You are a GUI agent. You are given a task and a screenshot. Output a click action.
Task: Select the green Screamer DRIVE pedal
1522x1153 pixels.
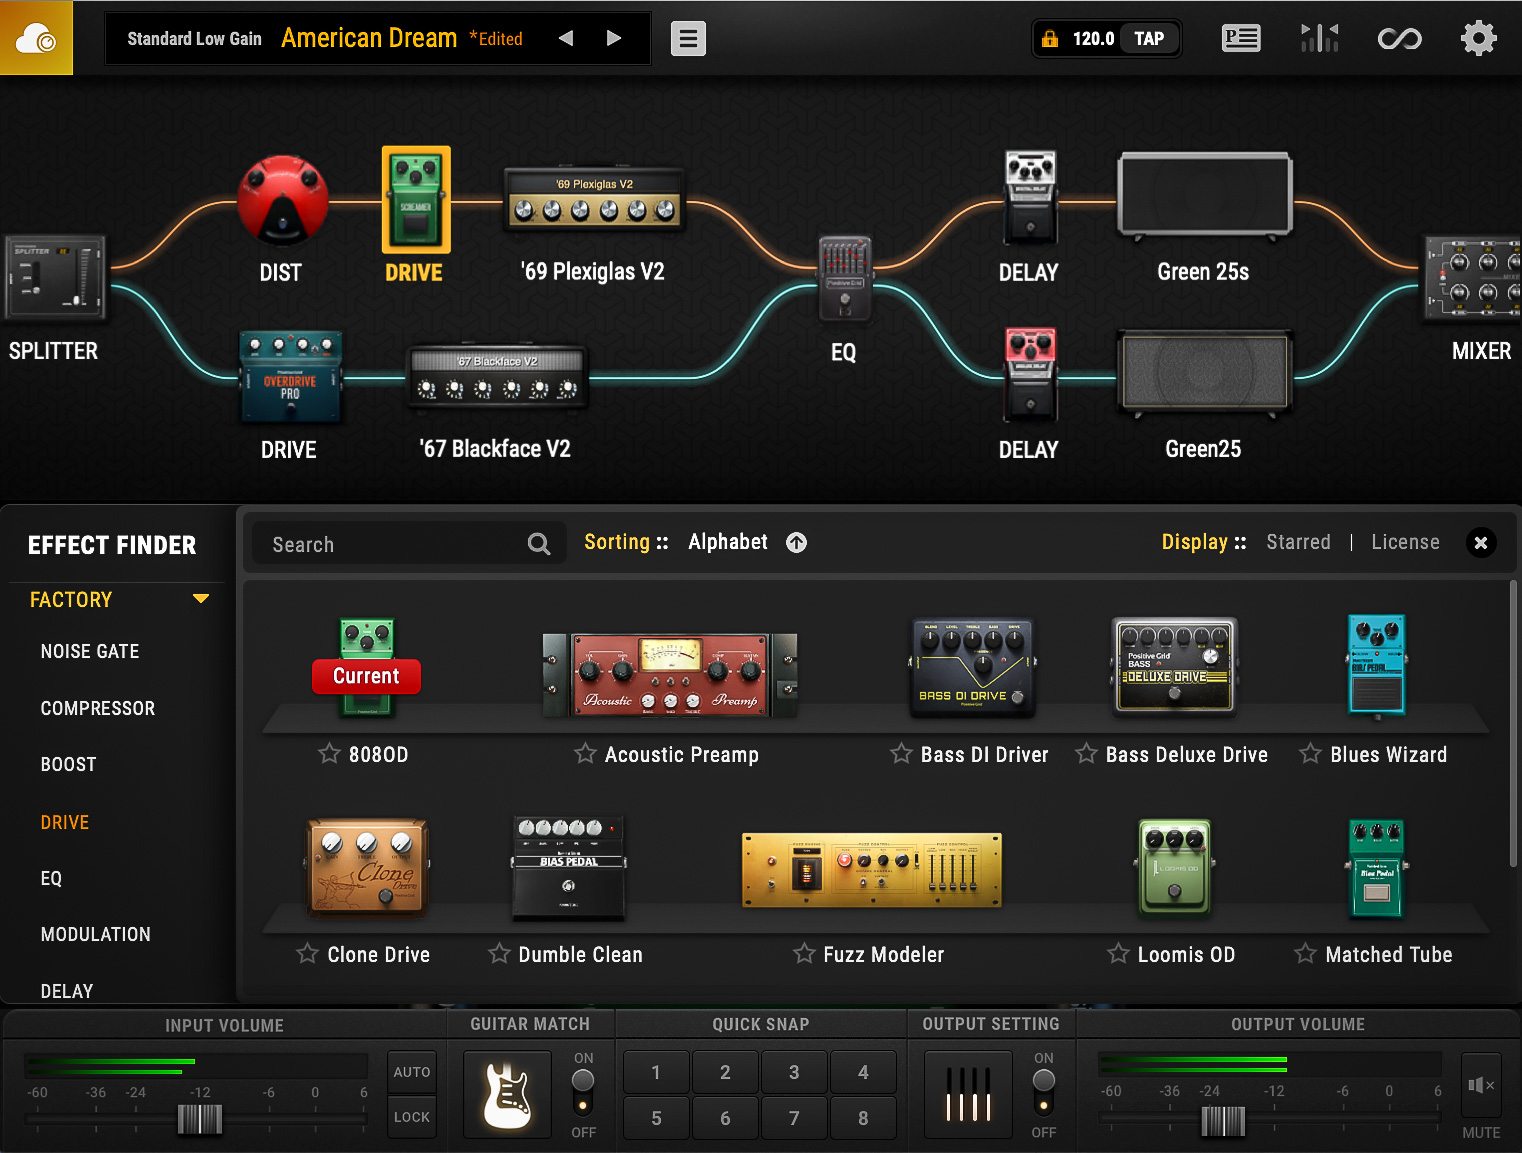416,200
